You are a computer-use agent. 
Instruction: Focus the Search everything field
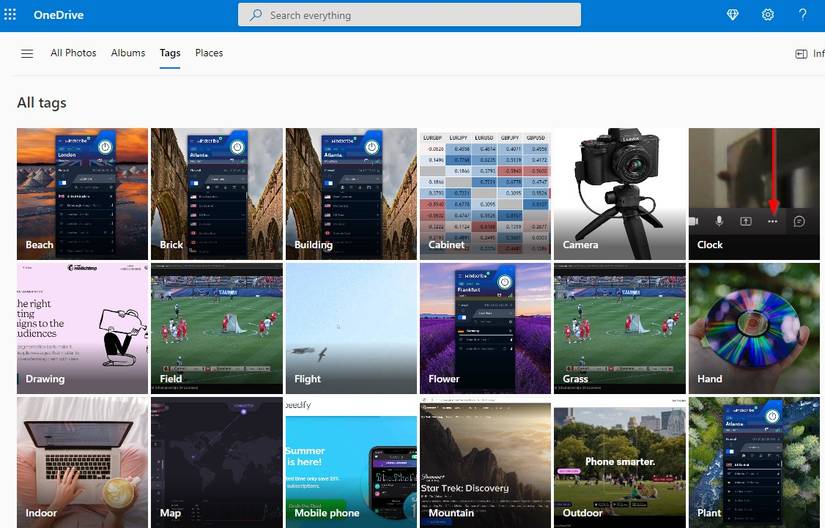pos(409,15)
